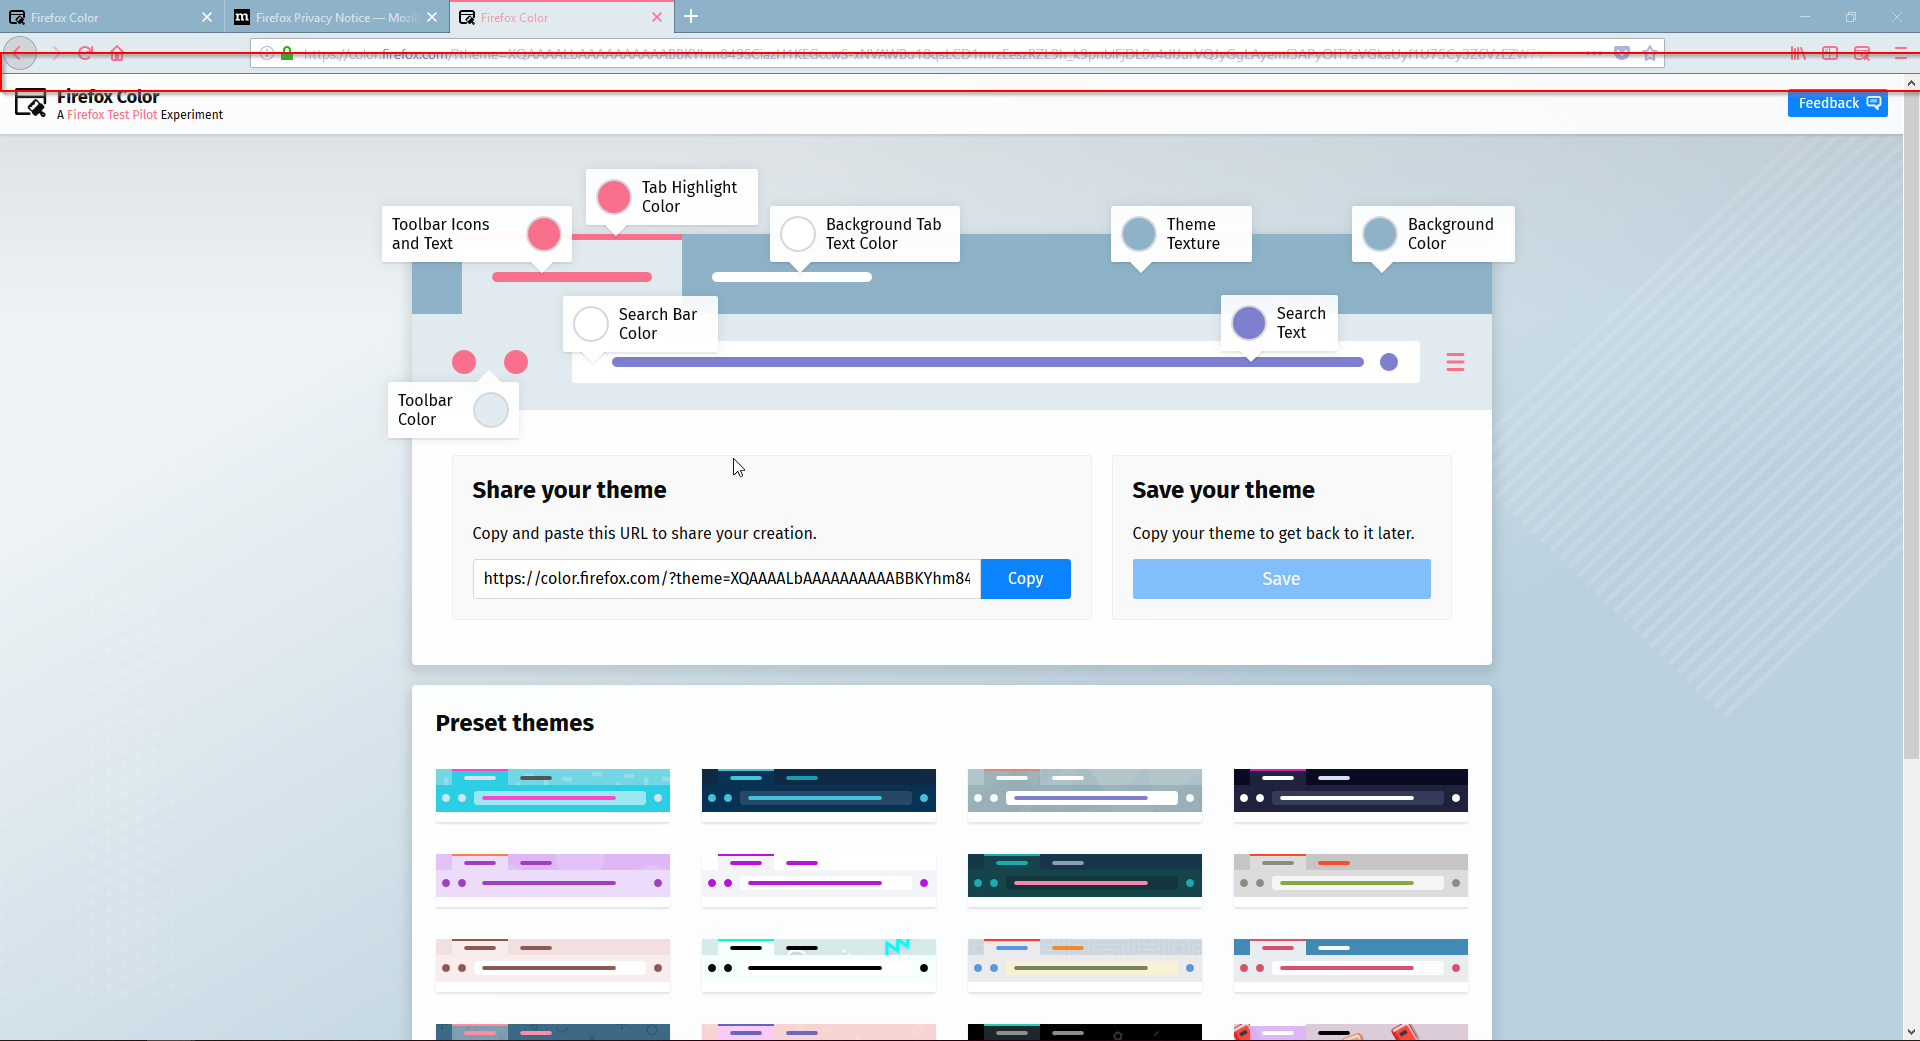Open the Firefox Test Pilot link
This screenshot has height=1041, width=1920.
tap(112, 115)
